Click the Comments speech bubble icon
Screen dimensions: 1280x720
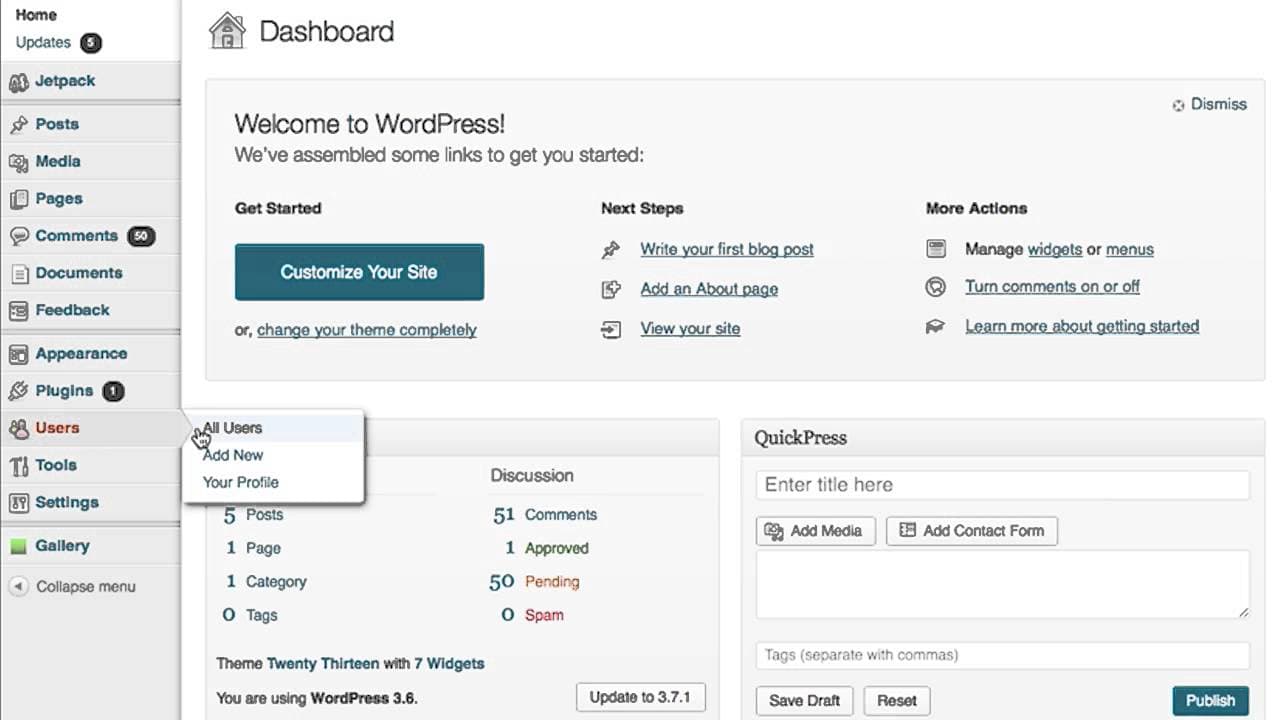tap(18, 236)
